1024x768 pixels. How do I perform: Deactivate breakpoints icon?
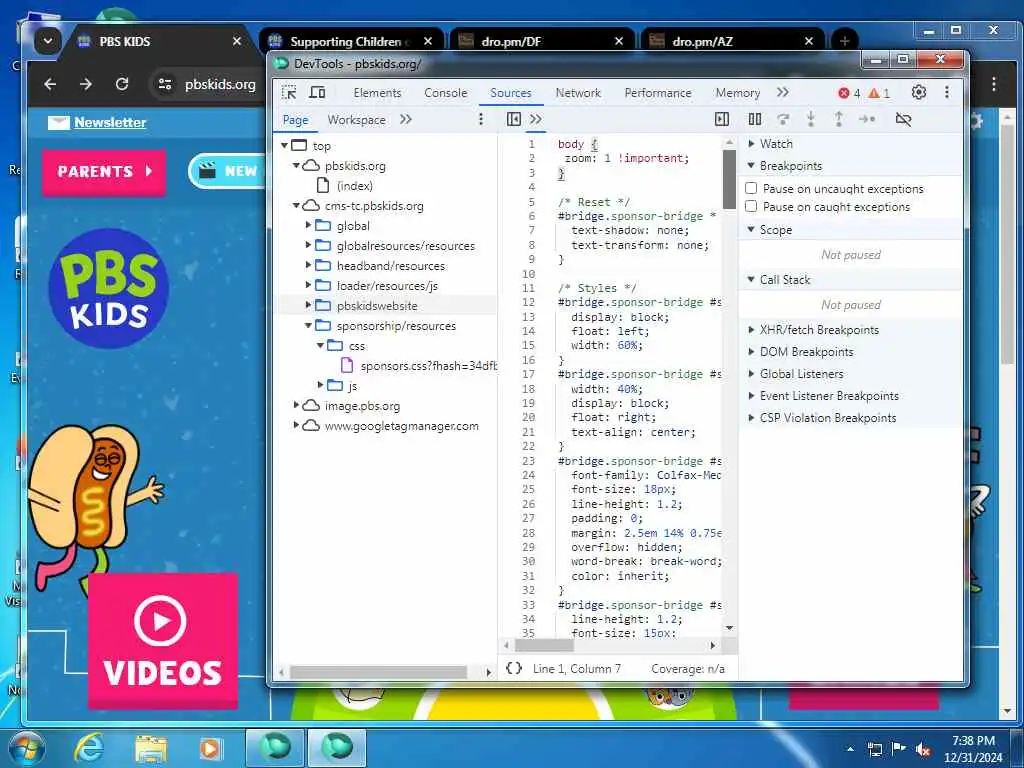(903, 119)
